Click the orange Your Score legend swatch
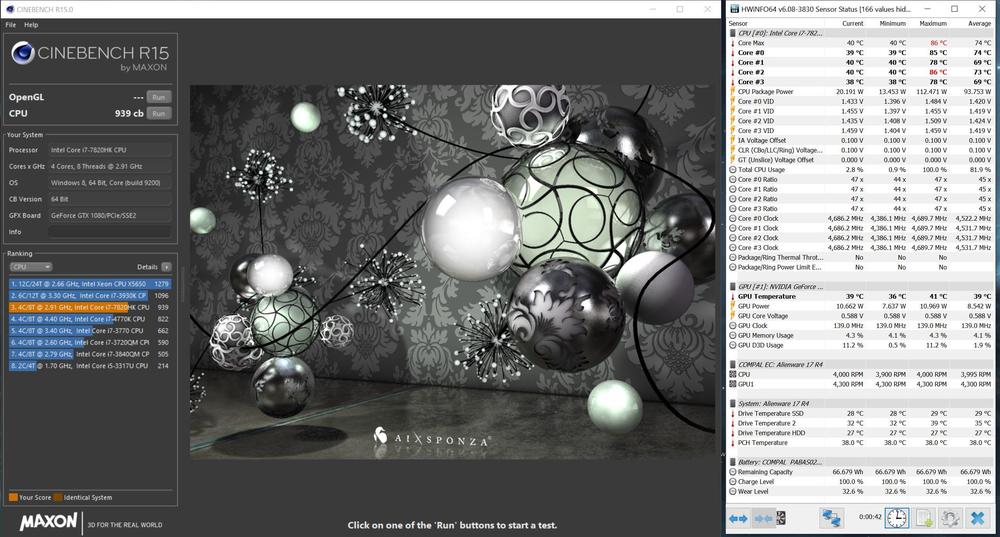 click(x=13, y=497)
